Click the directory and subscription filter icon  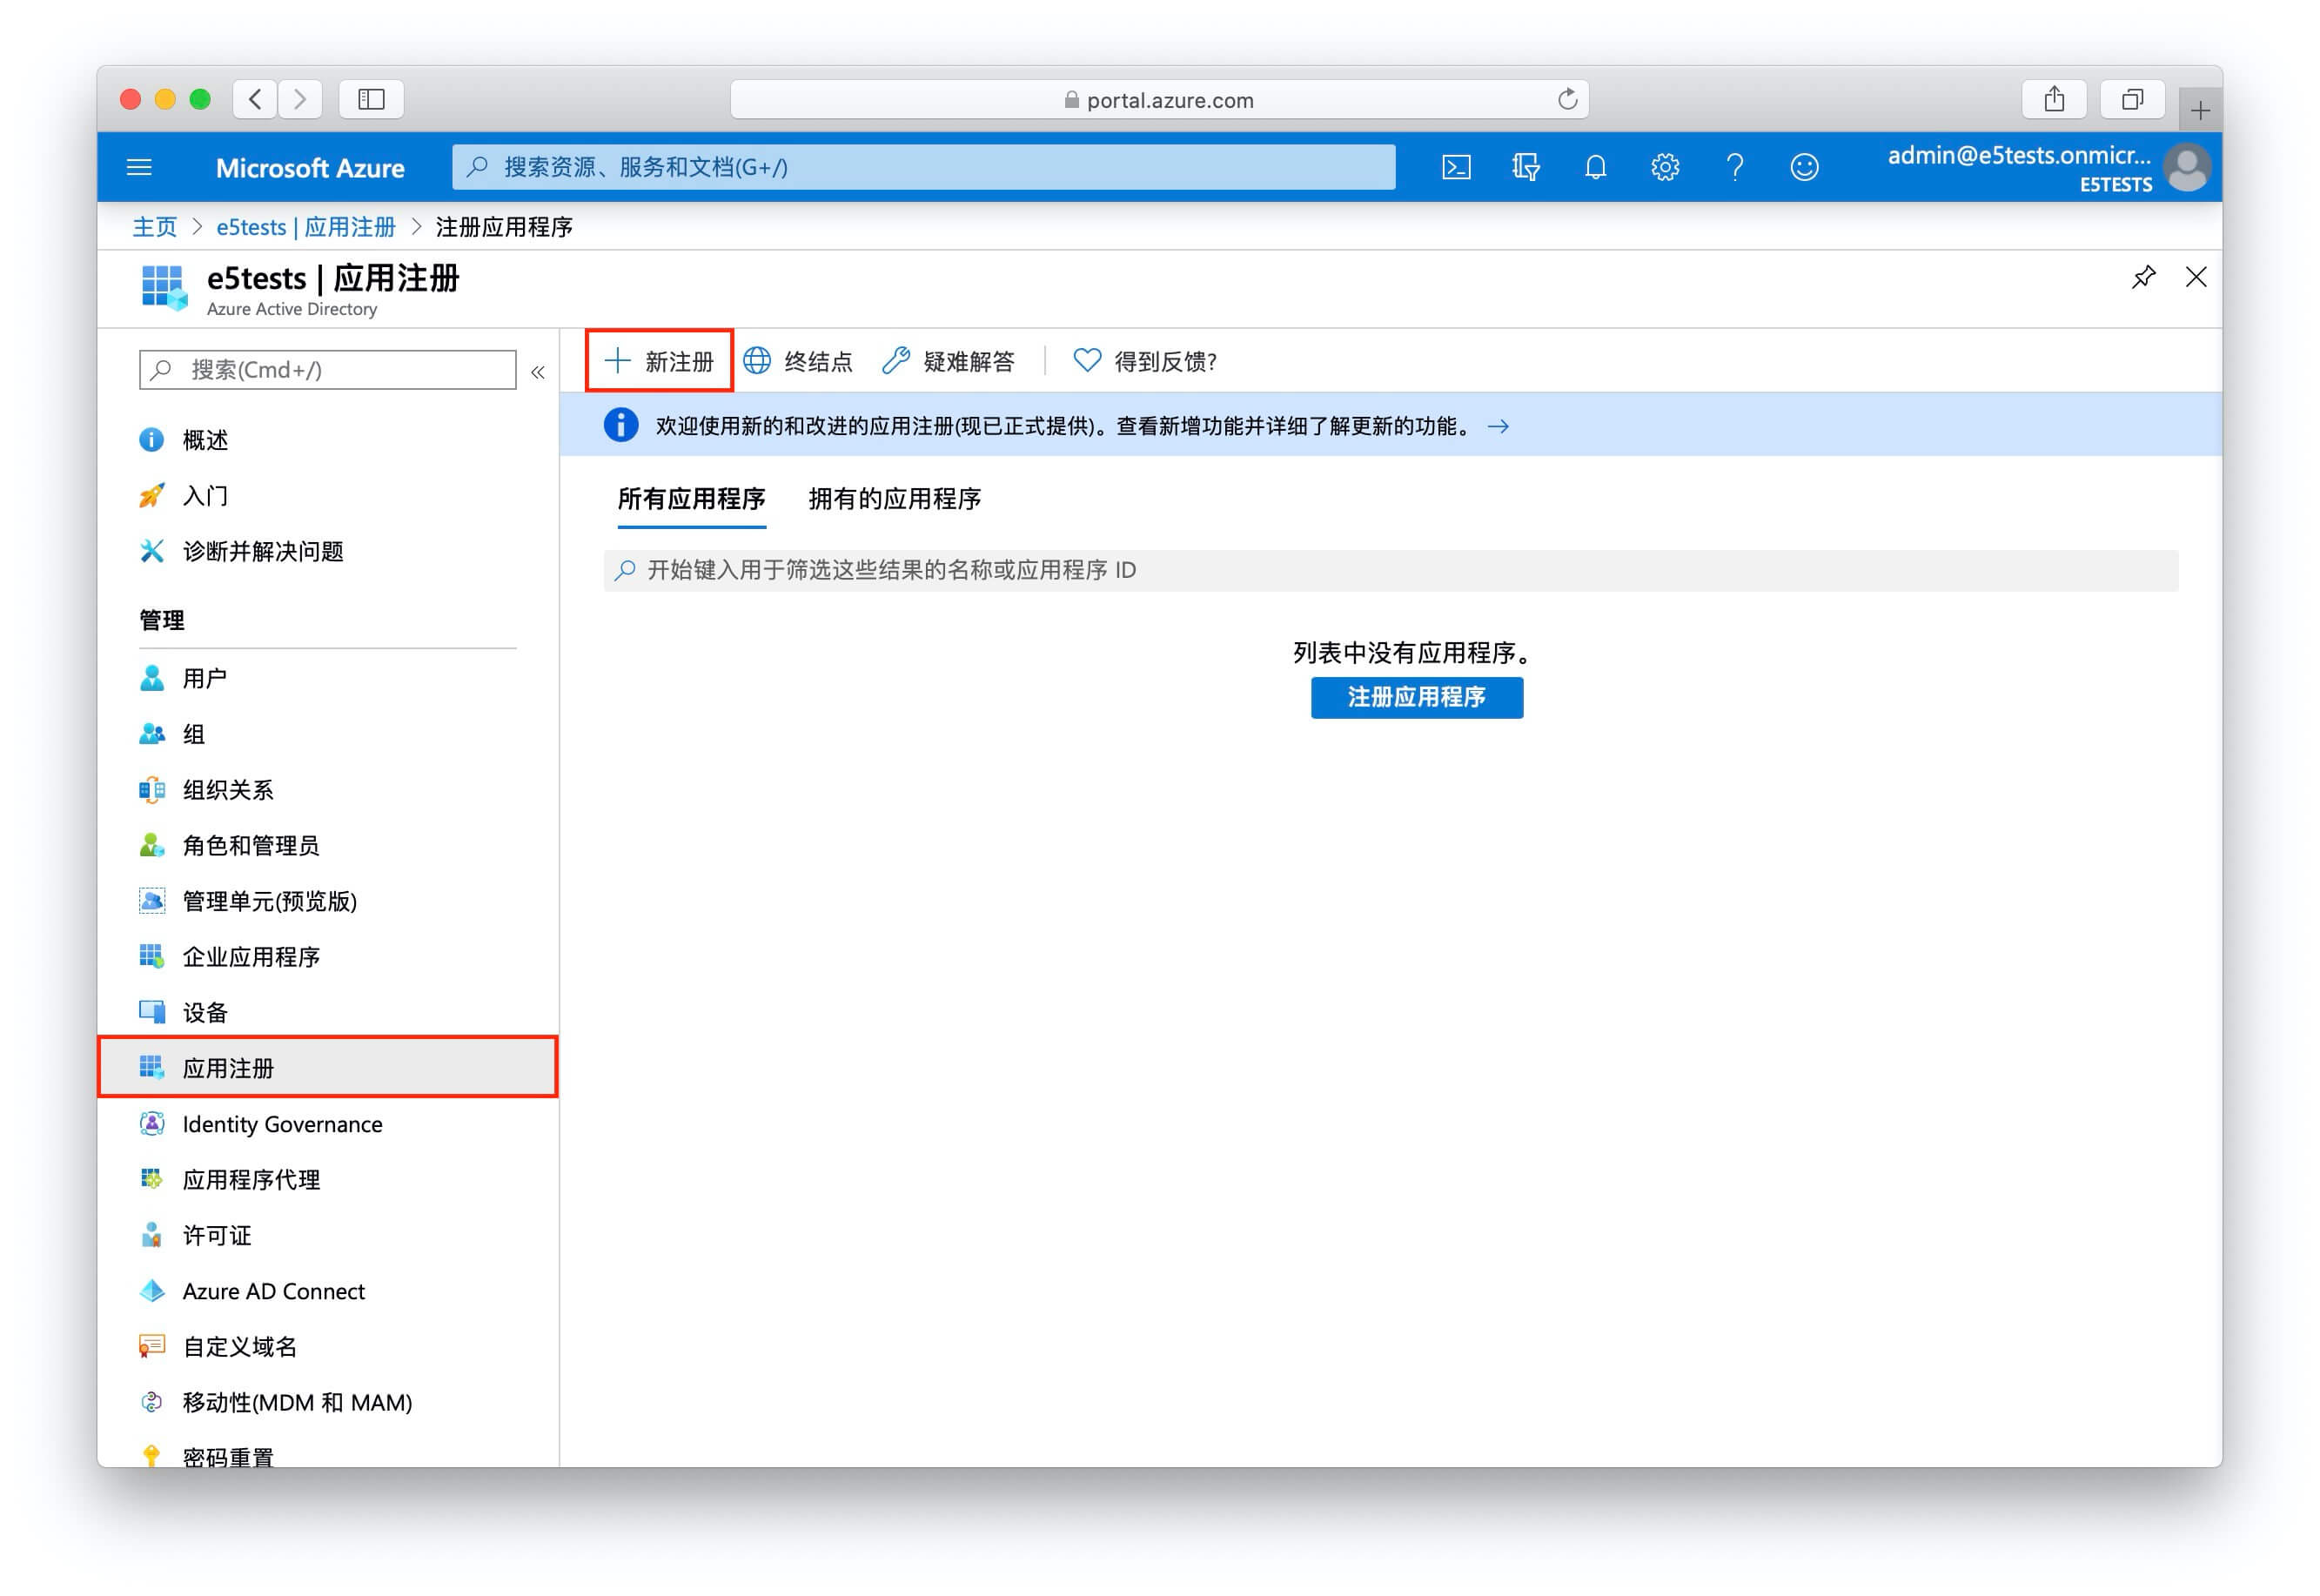pyautogui.click(x=1525, y=167)
